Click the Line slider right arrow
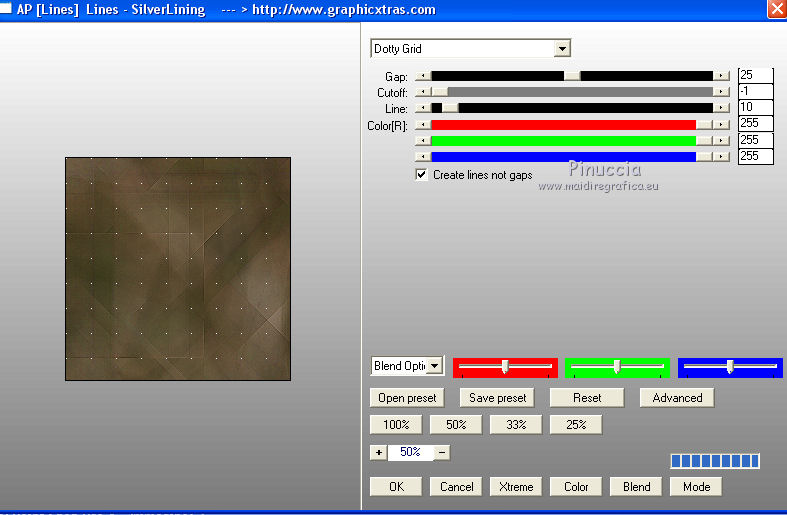Viewport: 787px width, 515px height. tap(721, 108)
